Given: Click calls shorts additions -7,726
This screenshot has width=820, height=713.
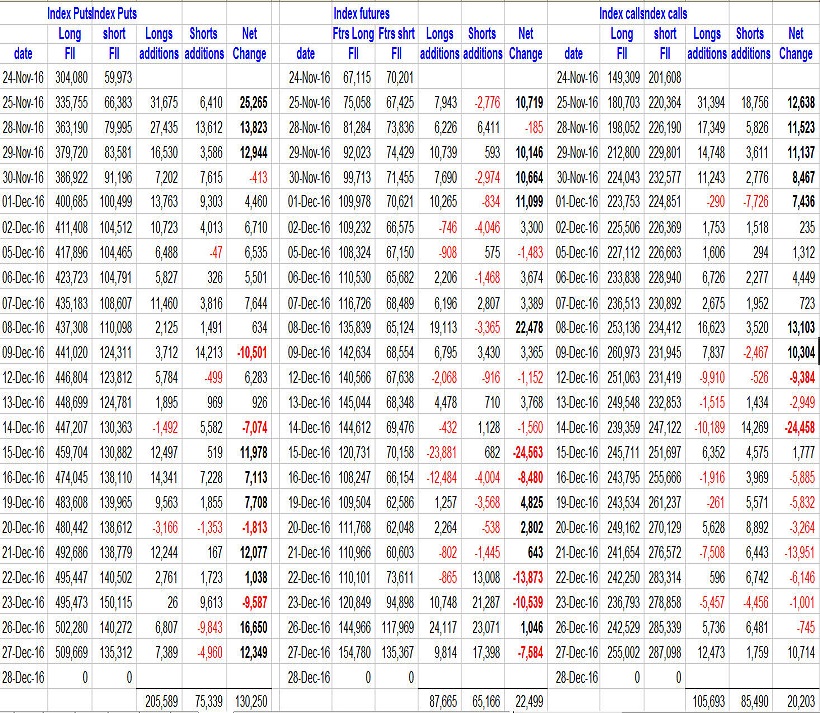Looking at the screenshot, I should coord(756,202).
